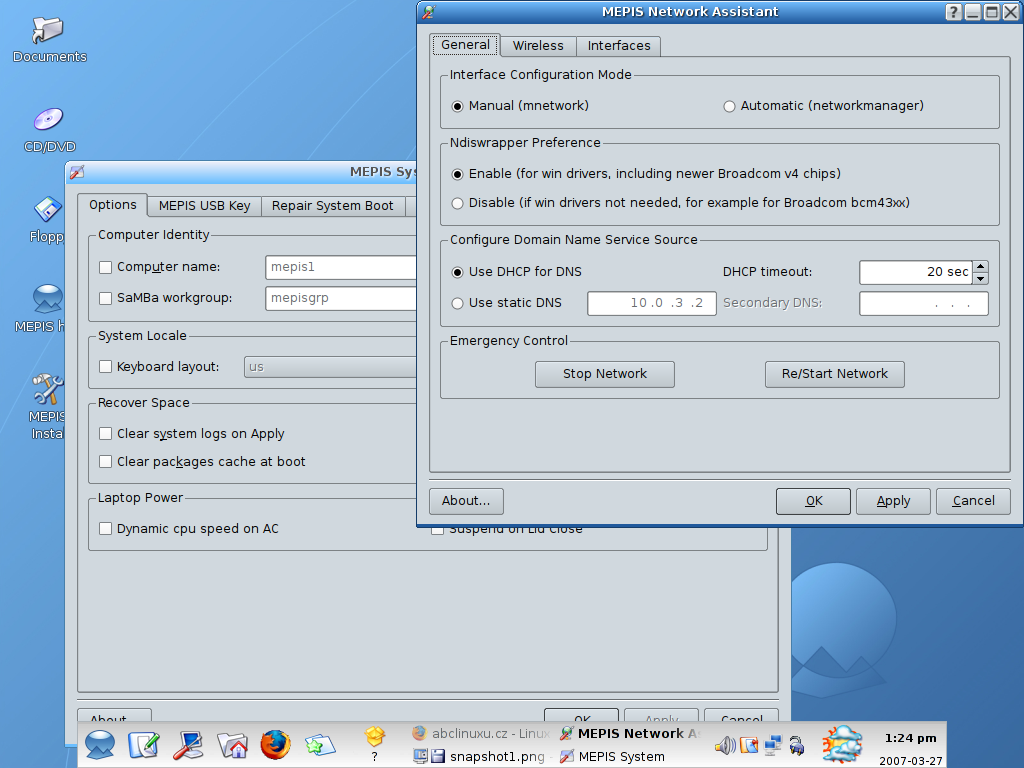Click OK in Network Assistant
The height and width of the screenshot is (768, 1024).
813,501
